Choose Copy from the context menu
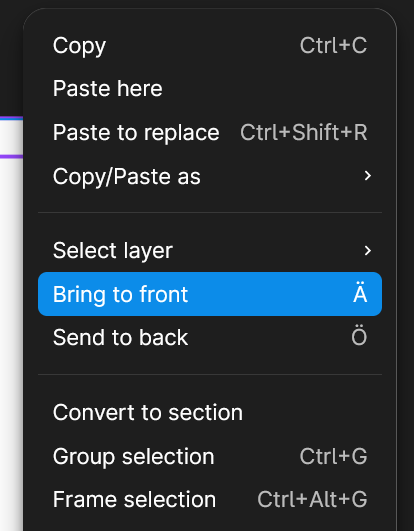The width and height of the screenshot is (414, 531). point(210,45)
